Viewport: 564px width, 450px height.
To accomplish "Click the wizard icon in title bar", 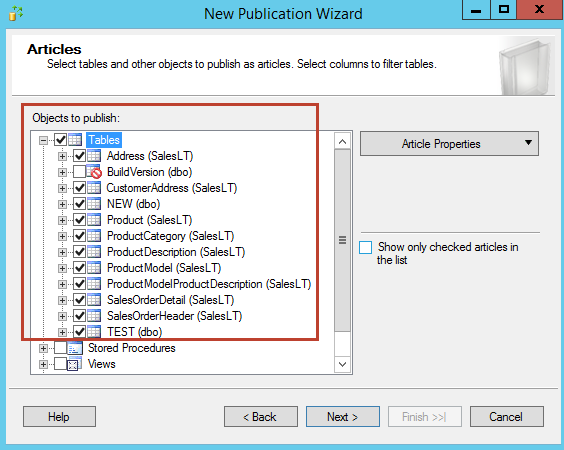I will pyautogui.click(x=16, y=14).
